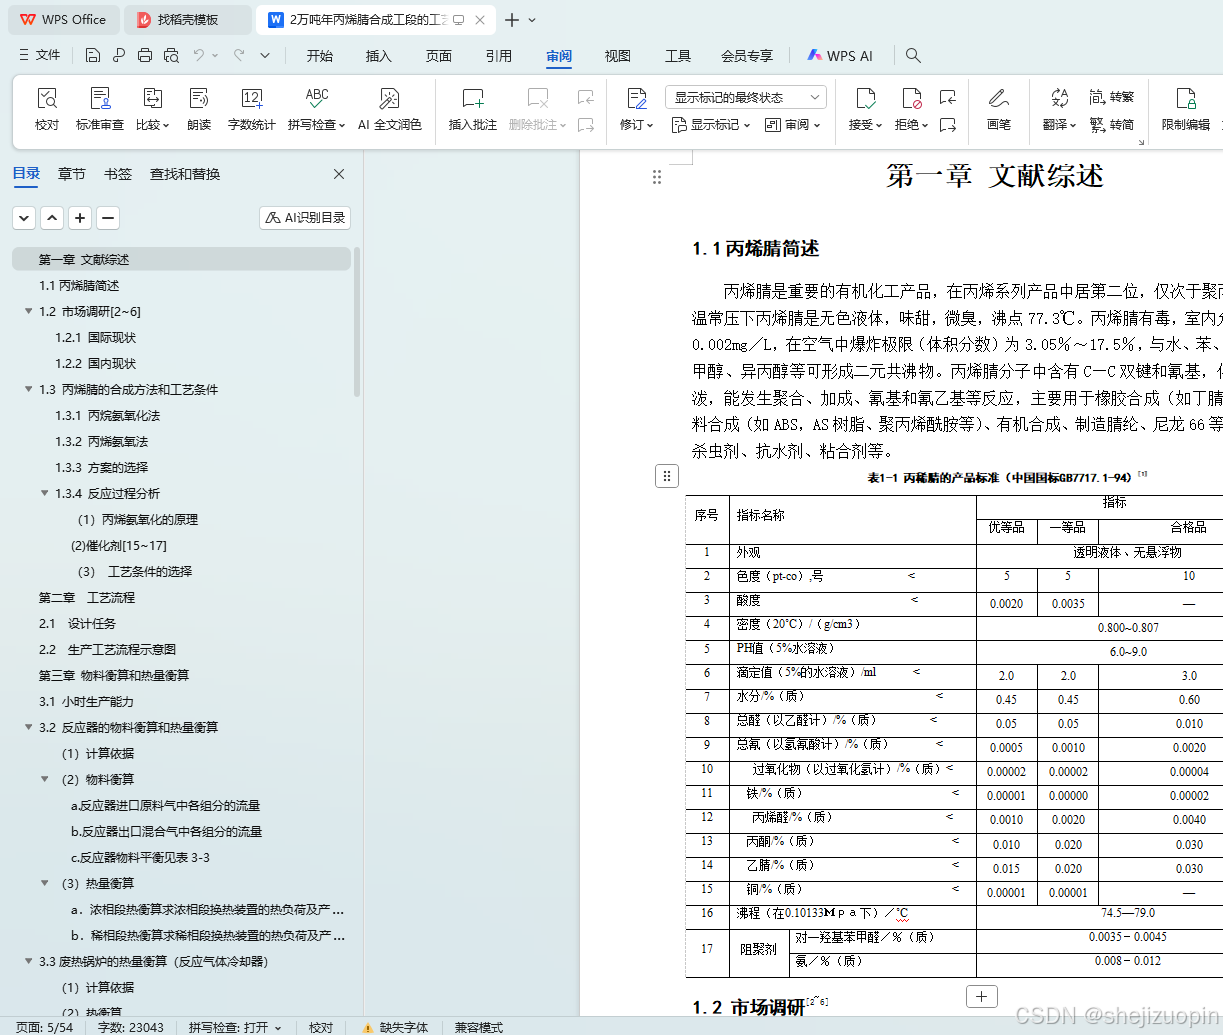Open a new tab with the plus button

(512, 20)
